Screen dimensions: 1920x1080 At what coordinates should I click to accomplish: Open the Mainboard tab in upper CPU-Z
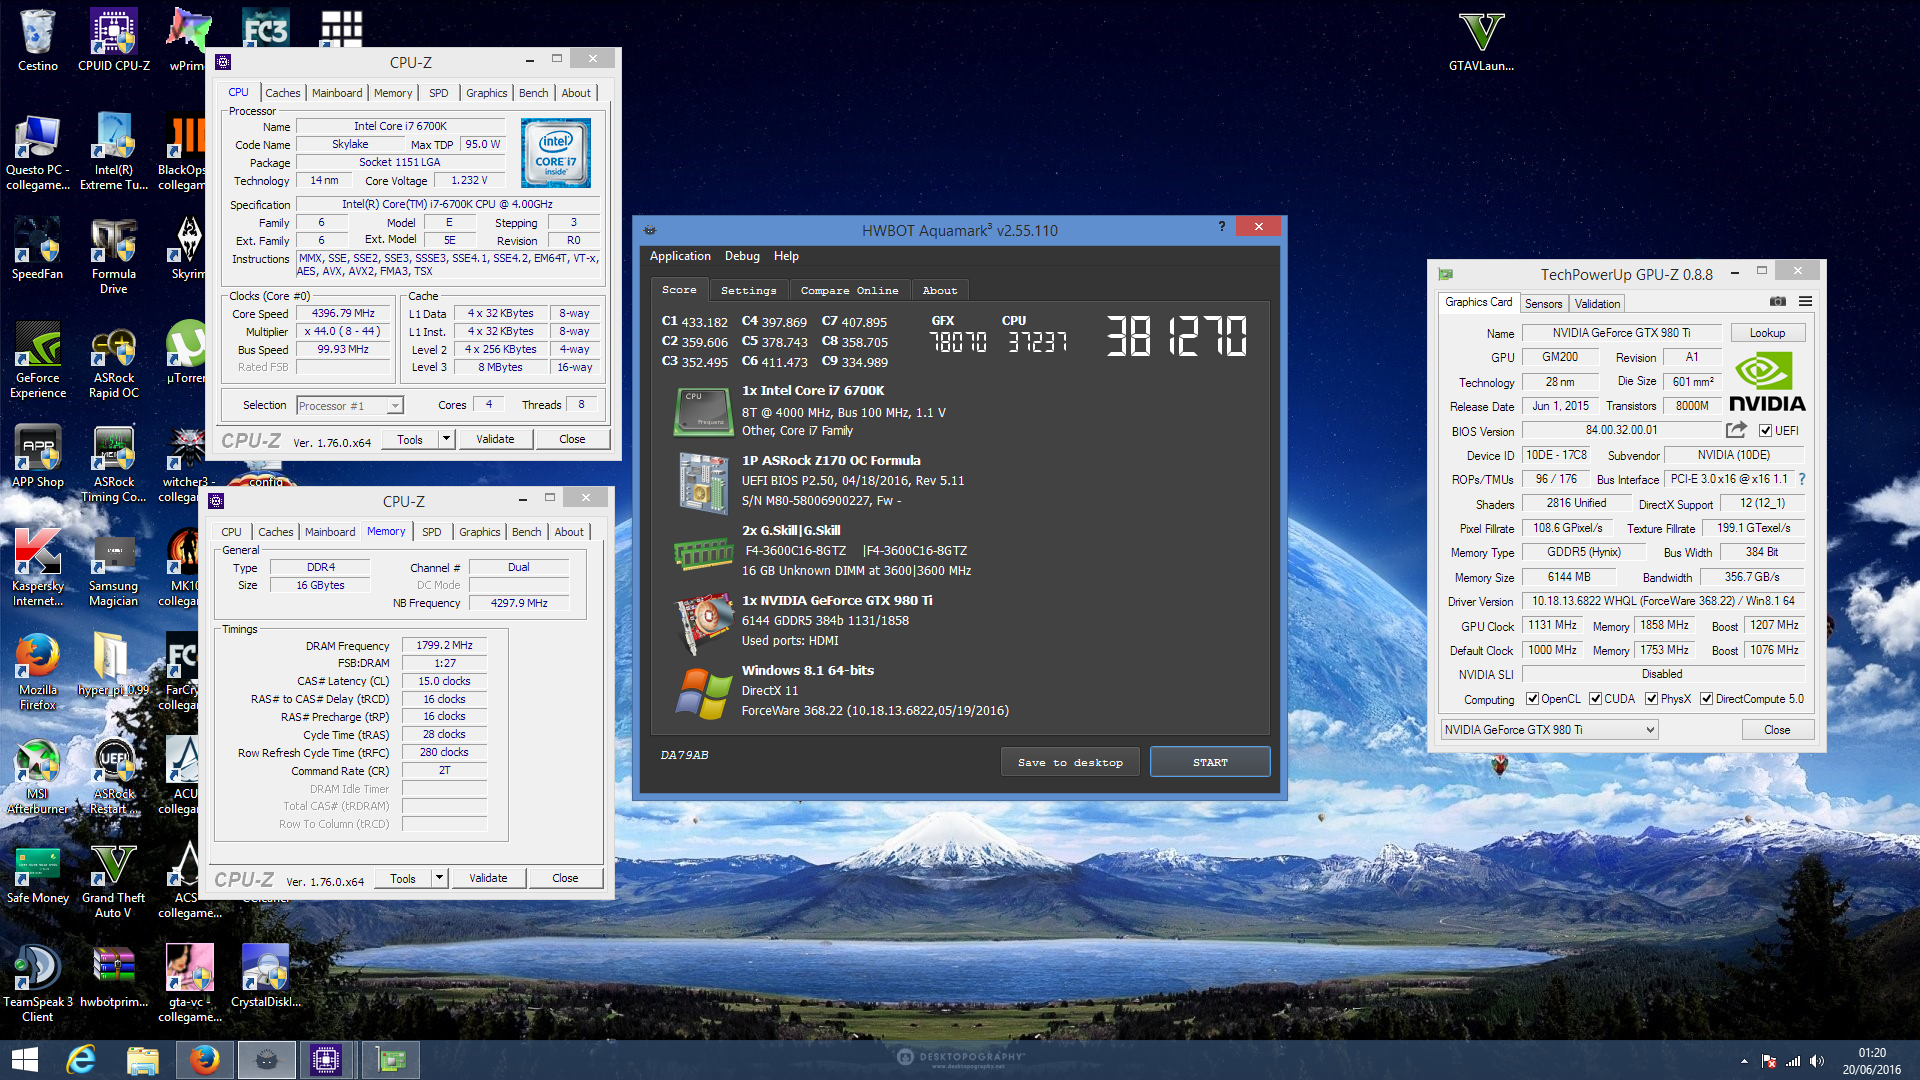(337, 93)
